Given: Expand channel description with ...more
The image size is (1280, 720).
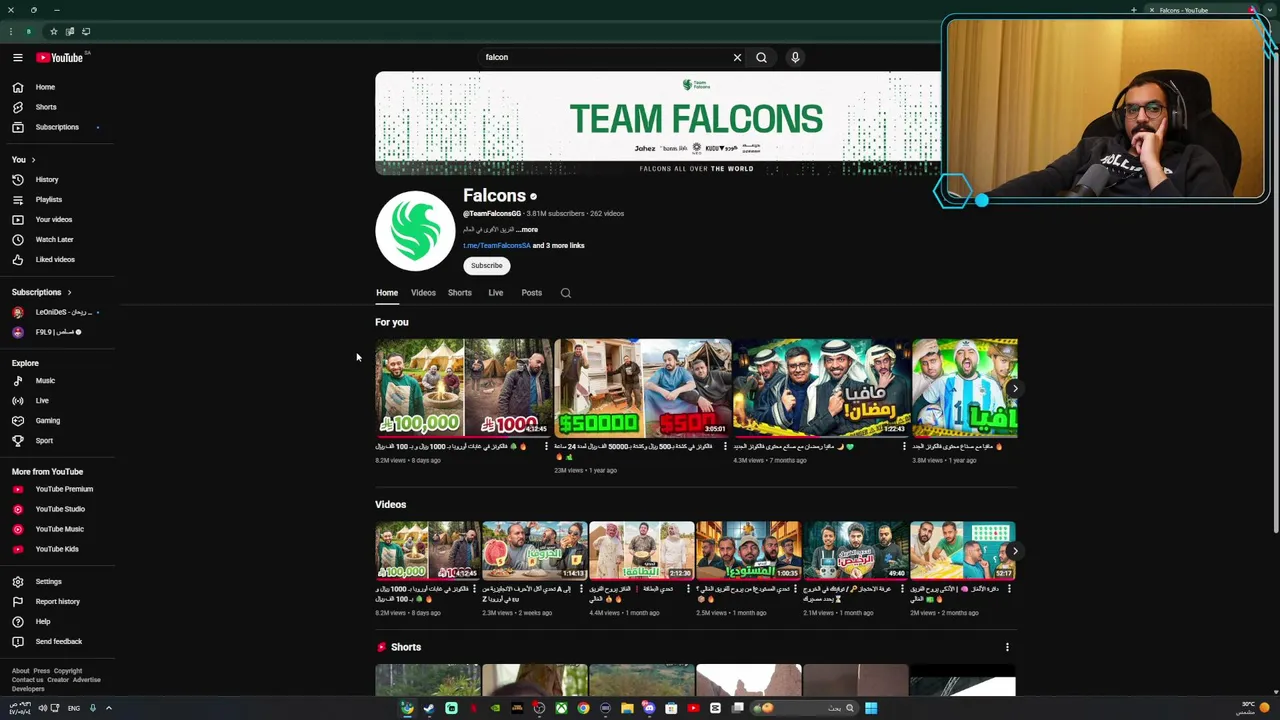Looking at the screenshot, I should tap(527, 230).
